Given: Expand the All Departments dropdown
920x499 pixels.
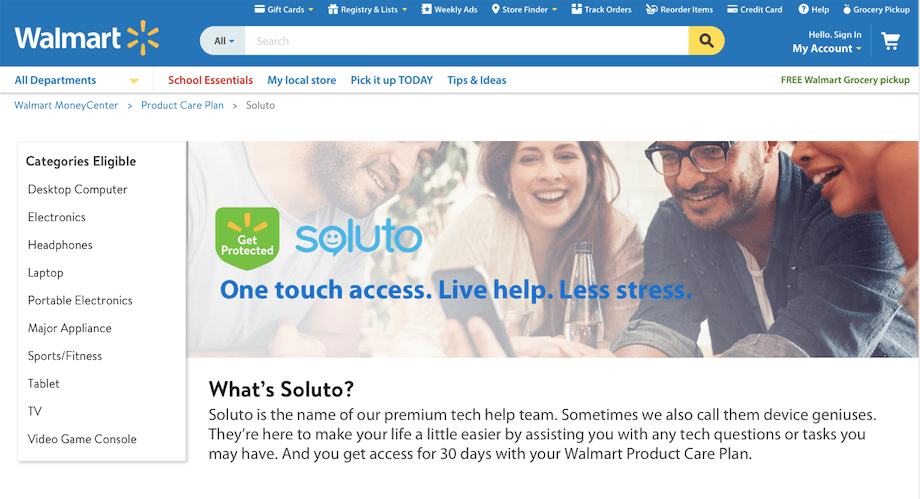Looking at the screenshot, I should pos(77,80).
